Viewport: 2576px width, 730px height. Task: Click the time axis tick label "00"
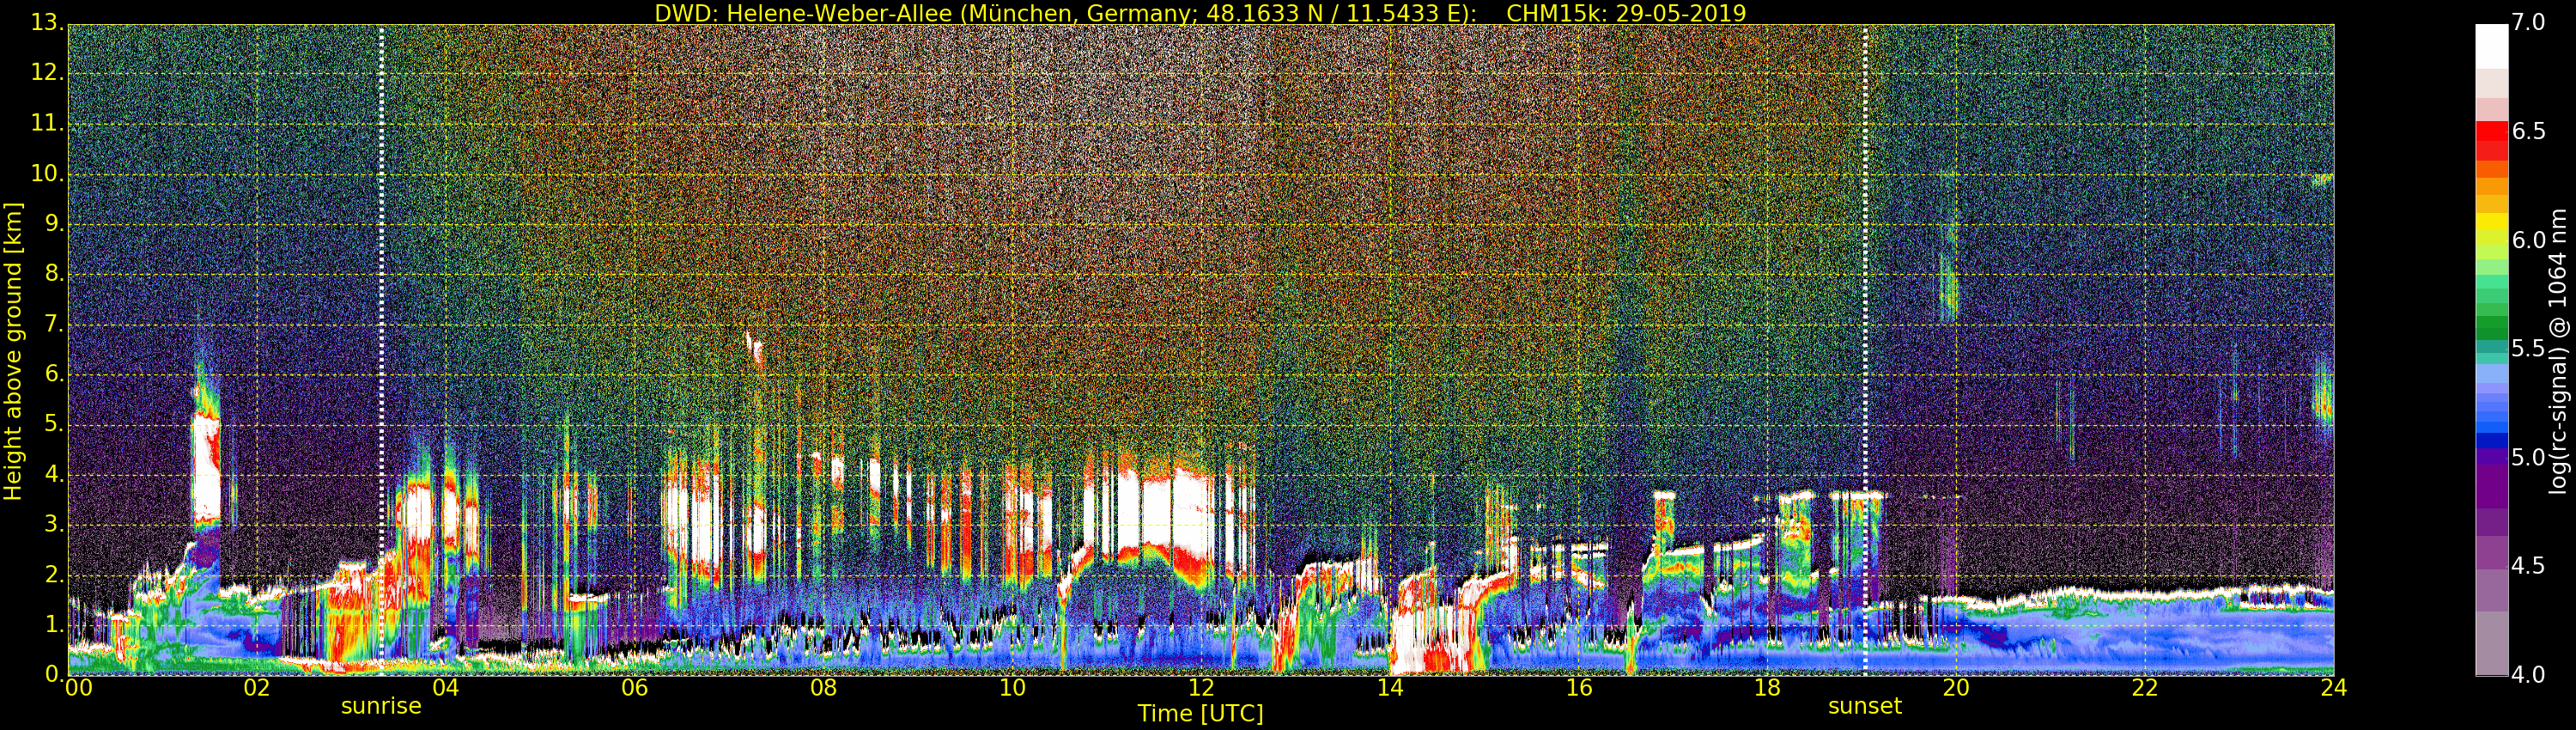(78, 688)
